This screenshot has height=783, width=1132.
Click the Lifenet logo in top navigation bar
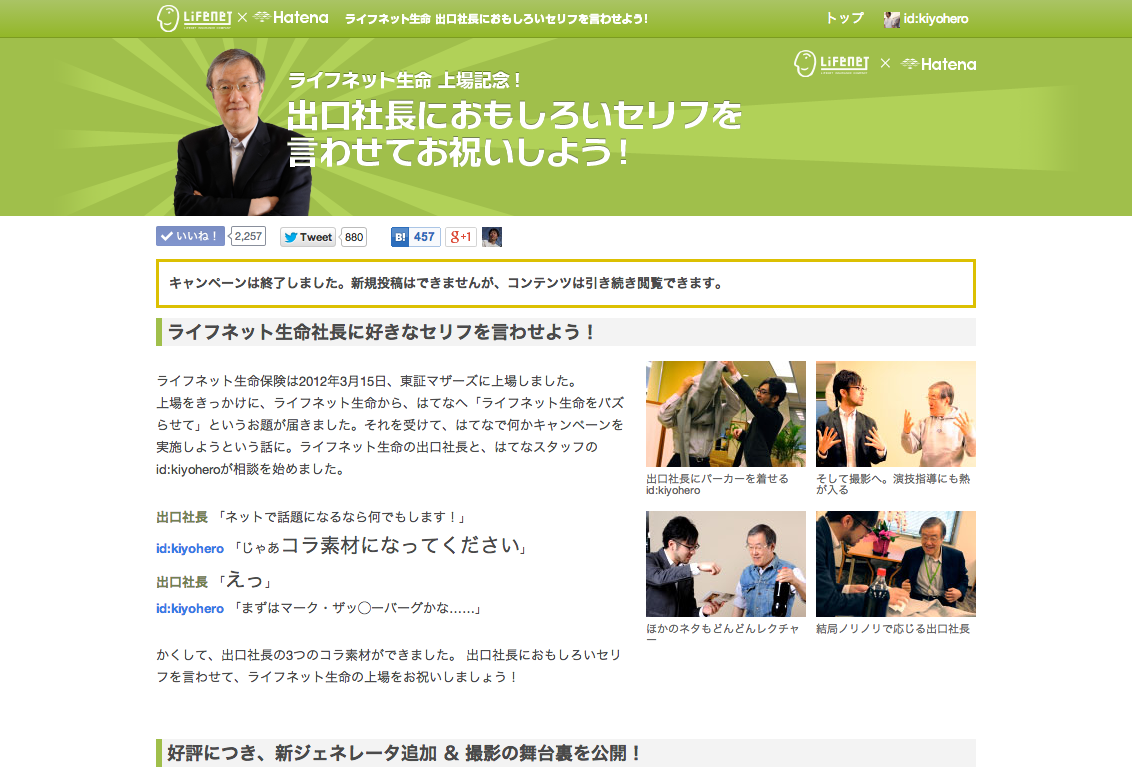tap(194, 18)
